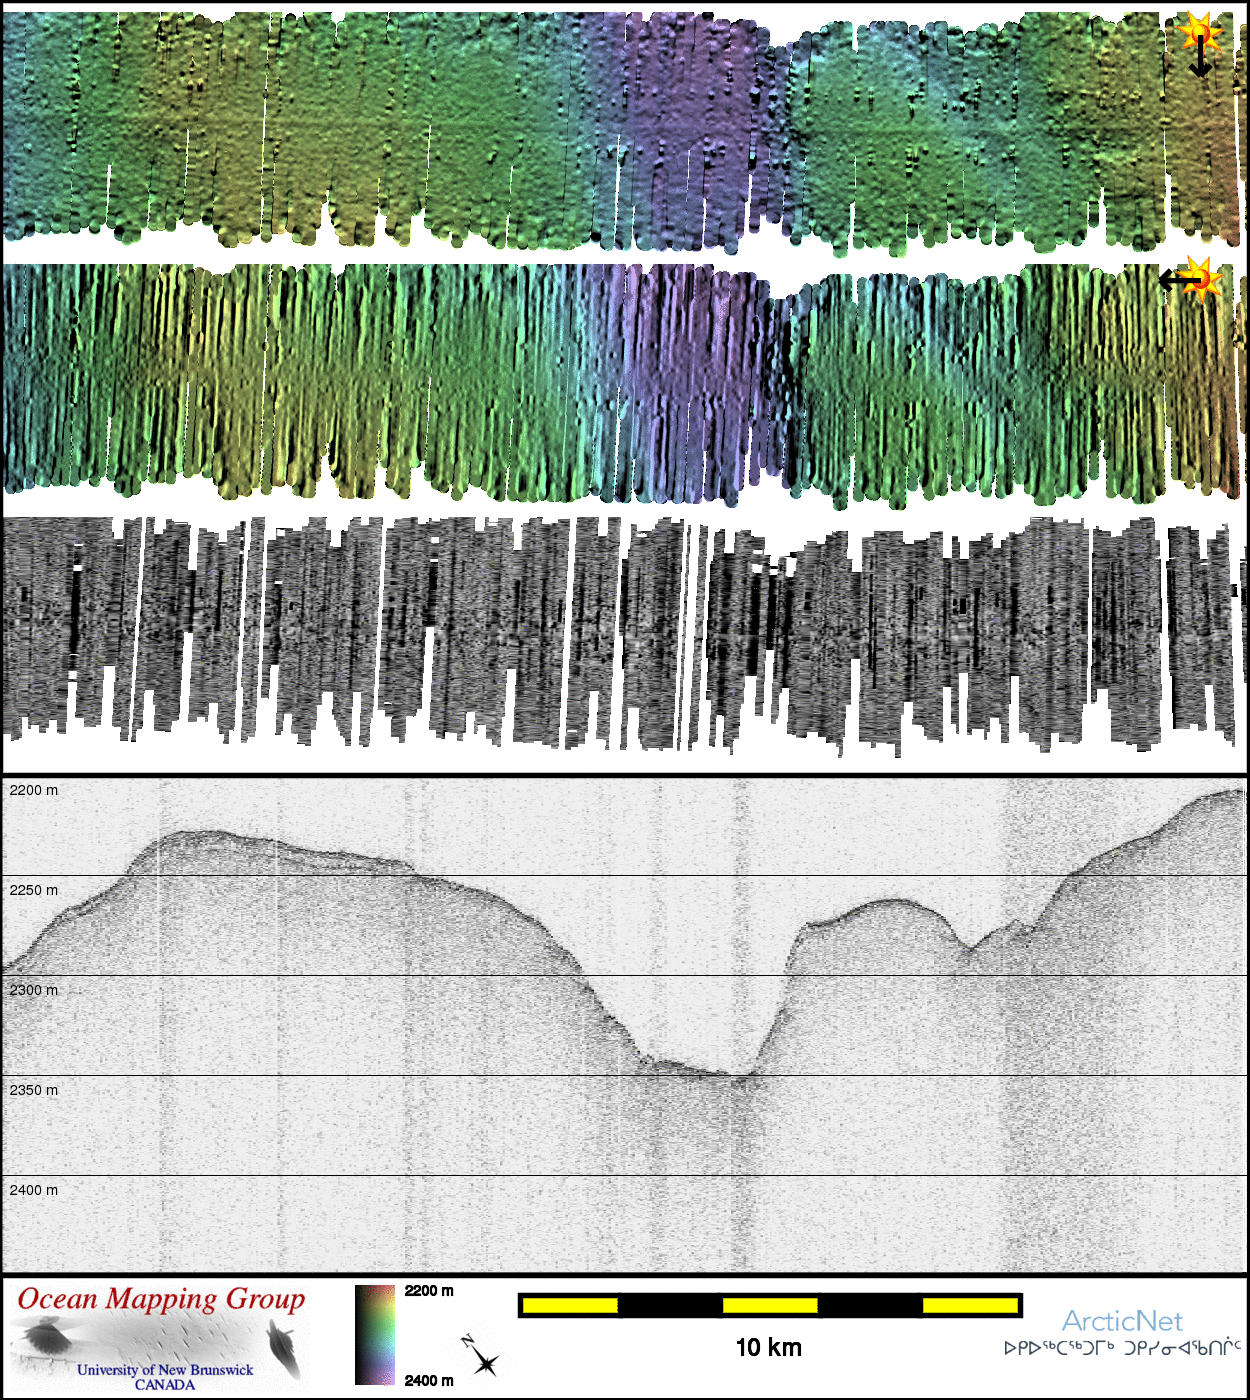Click the 2250 m depth label in the profile

tap(34, 890)
